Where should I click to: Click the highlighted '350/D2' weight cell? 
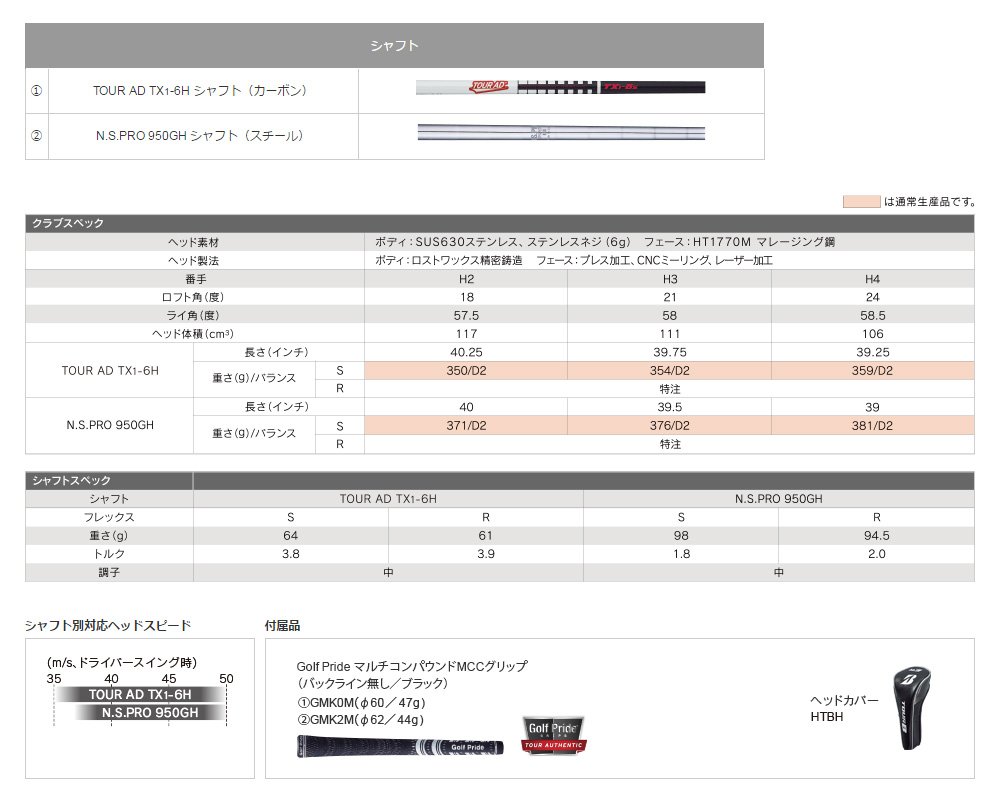(466, 371)
